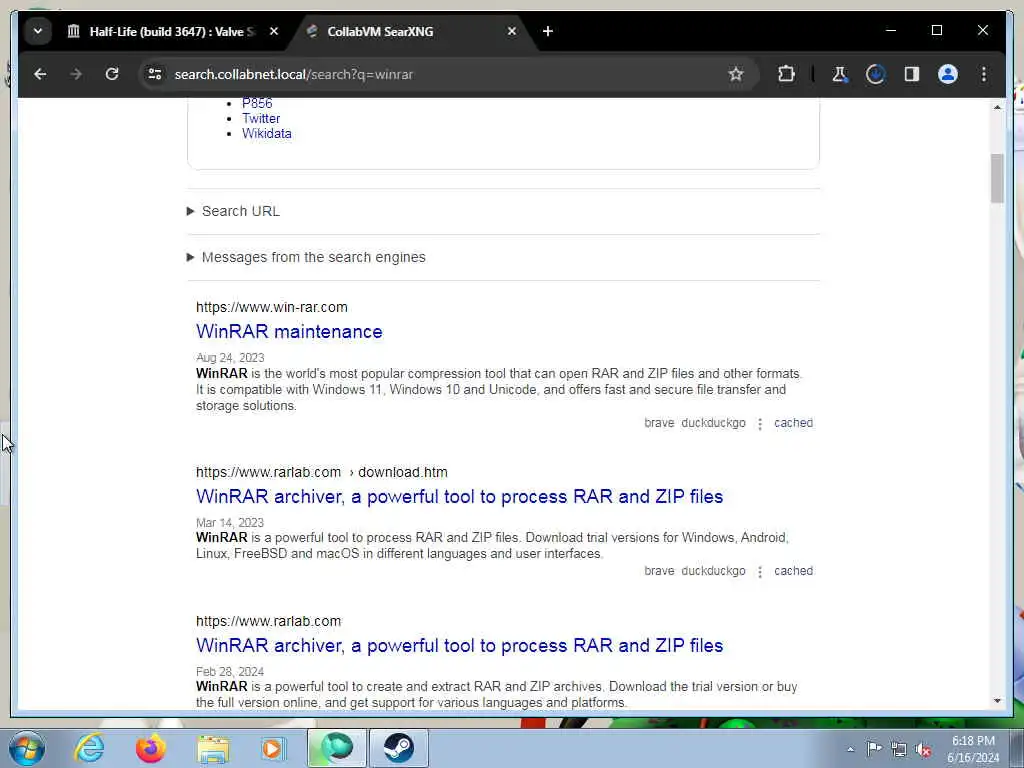
Task: Open cached copy of WinRAR maintenance result
Action: point(793,423)
